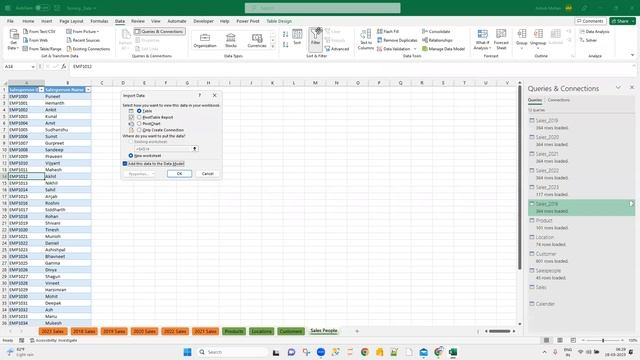
Task: Toggle Add this data to Data Model checkbox
Action: point(125,164)
